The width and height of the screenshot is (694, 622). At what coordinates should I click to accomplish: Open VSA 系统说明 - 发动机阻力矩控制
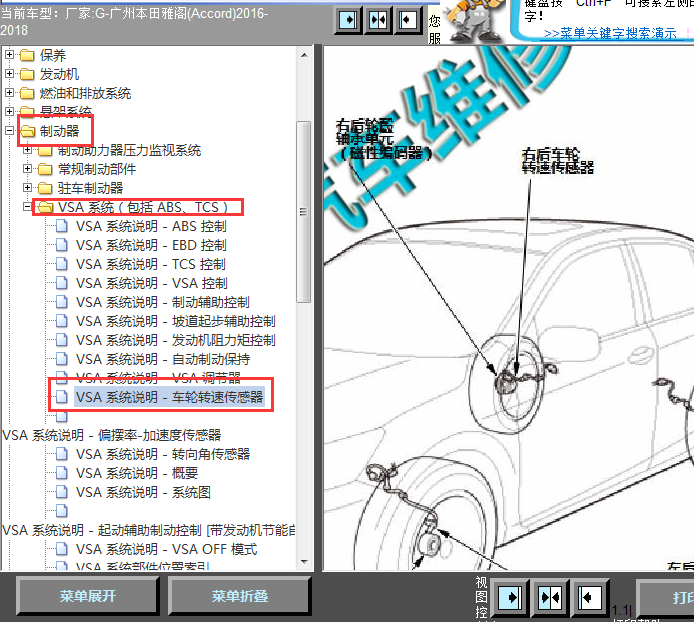coord(175,340)
